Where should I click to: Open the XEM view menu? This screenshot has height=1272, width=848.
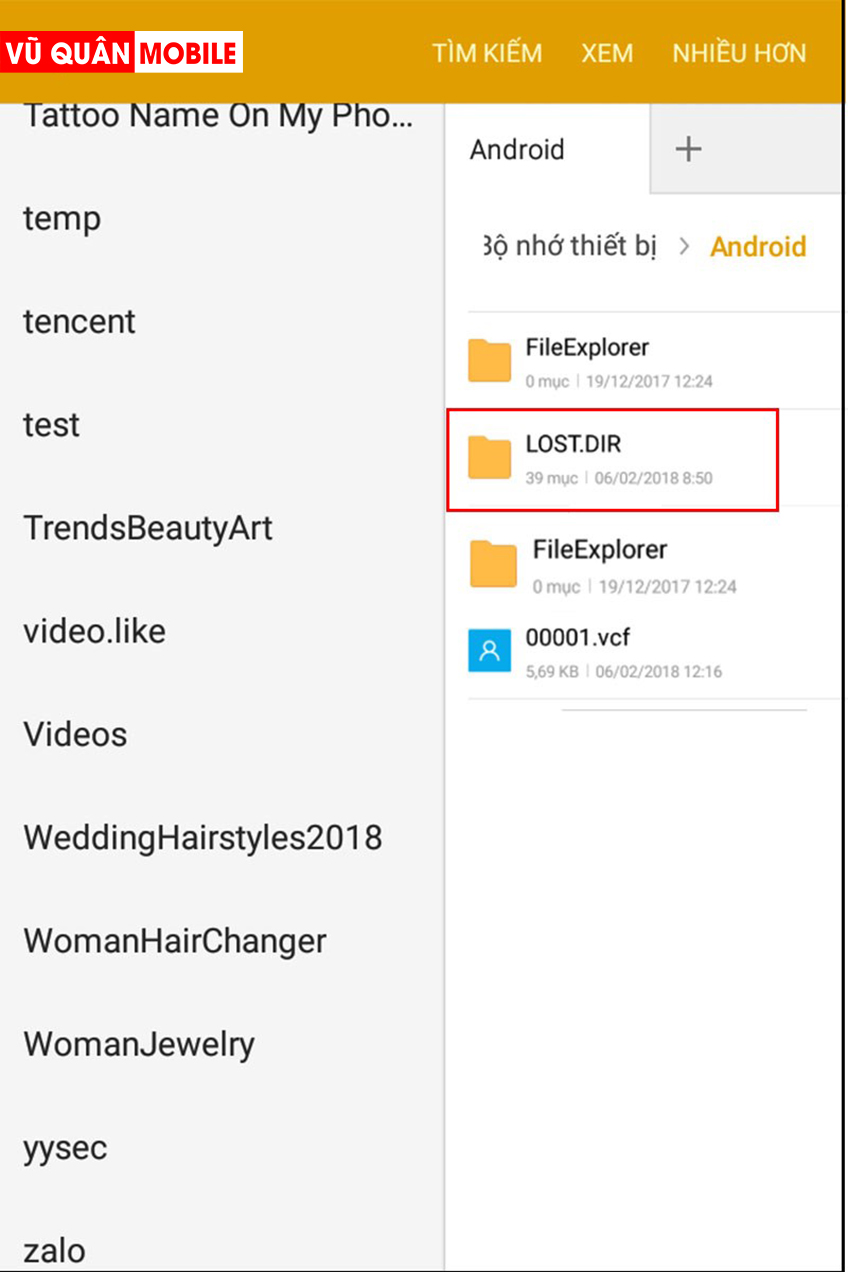coord(607,53)
